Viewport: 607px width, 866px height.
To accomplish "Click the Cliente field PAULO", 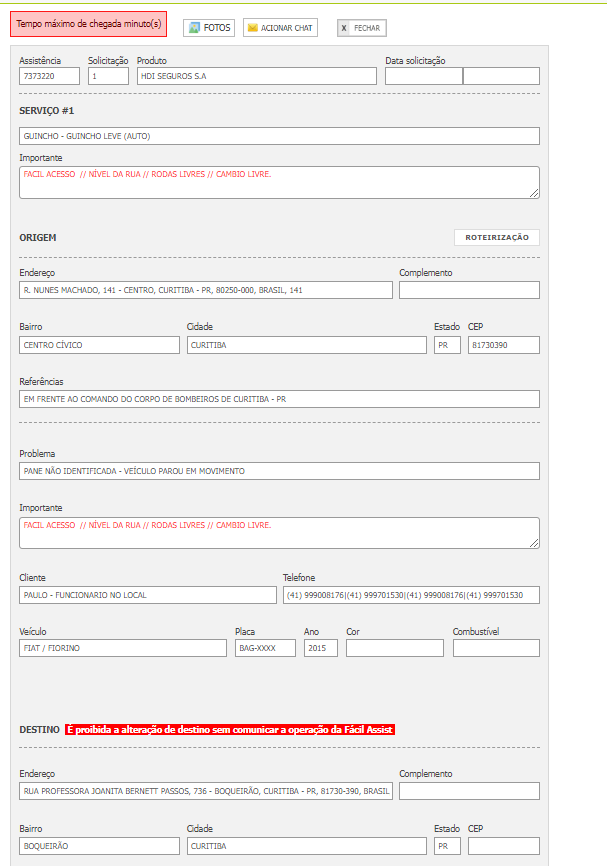I will 148,595.
